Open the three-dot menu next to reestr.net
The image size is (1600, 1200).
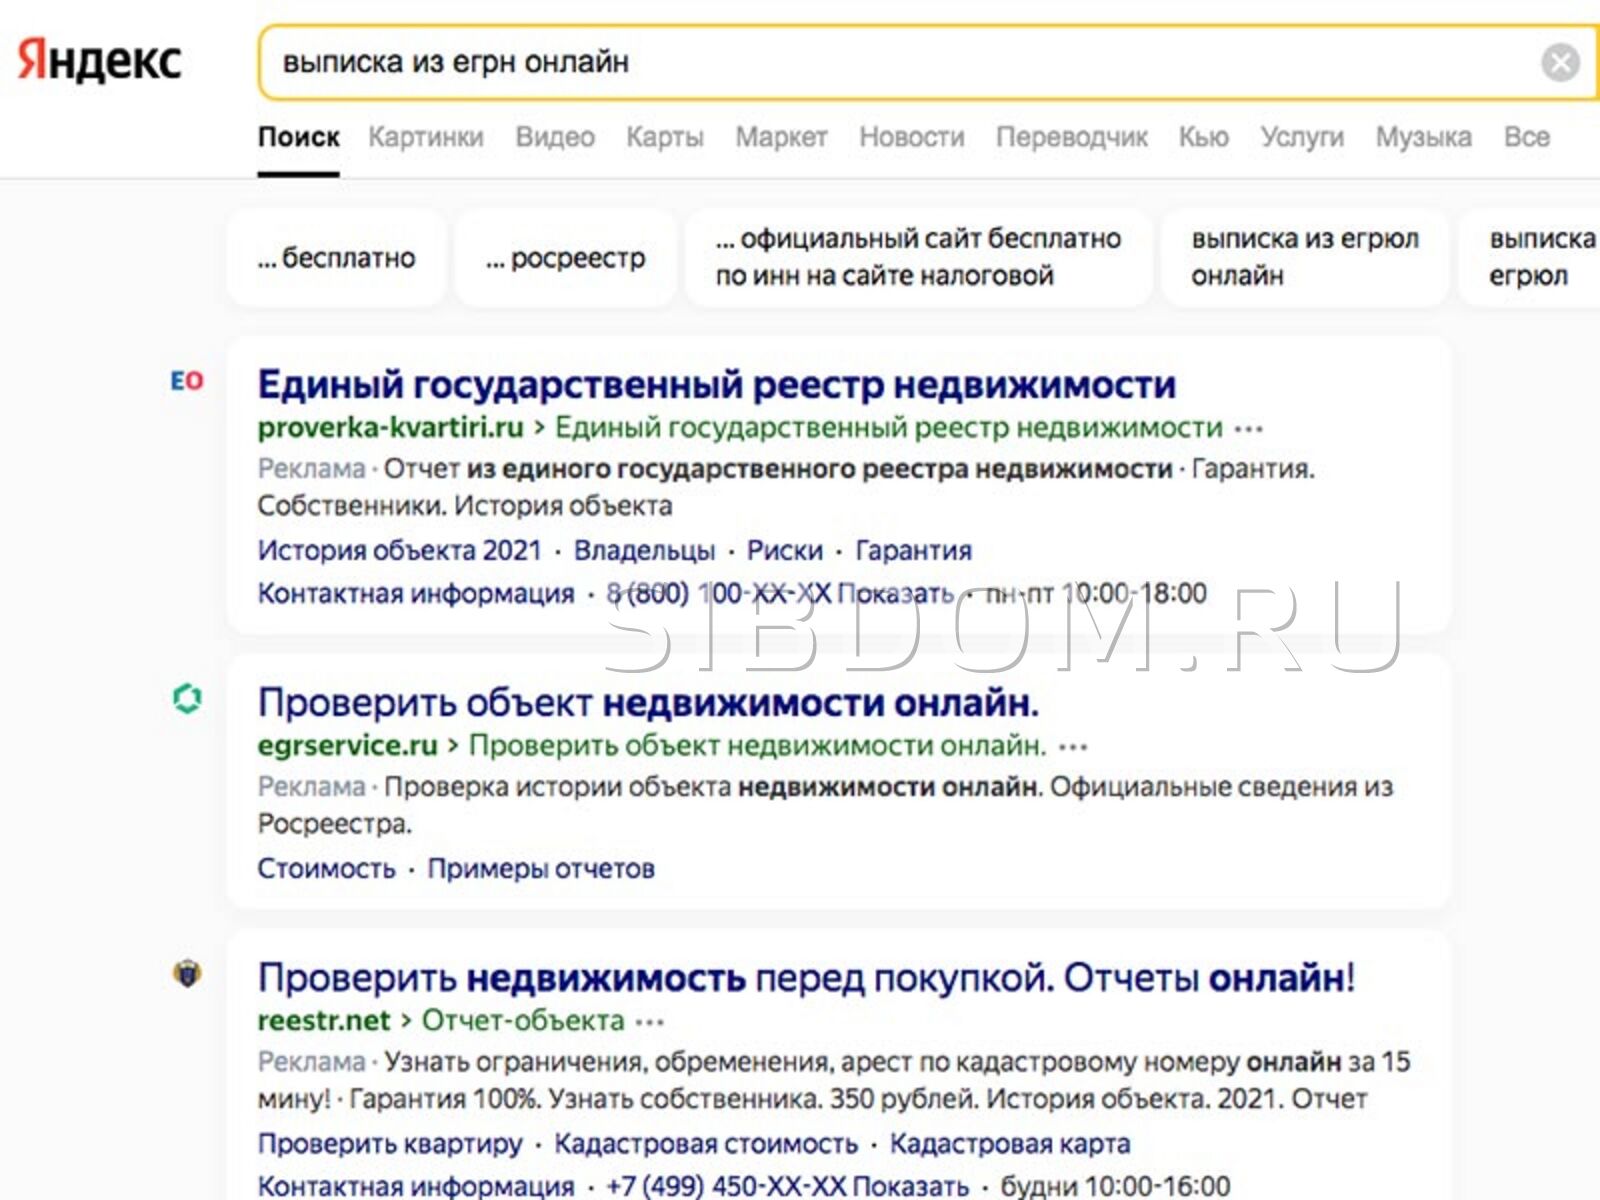pos(650,1021)
